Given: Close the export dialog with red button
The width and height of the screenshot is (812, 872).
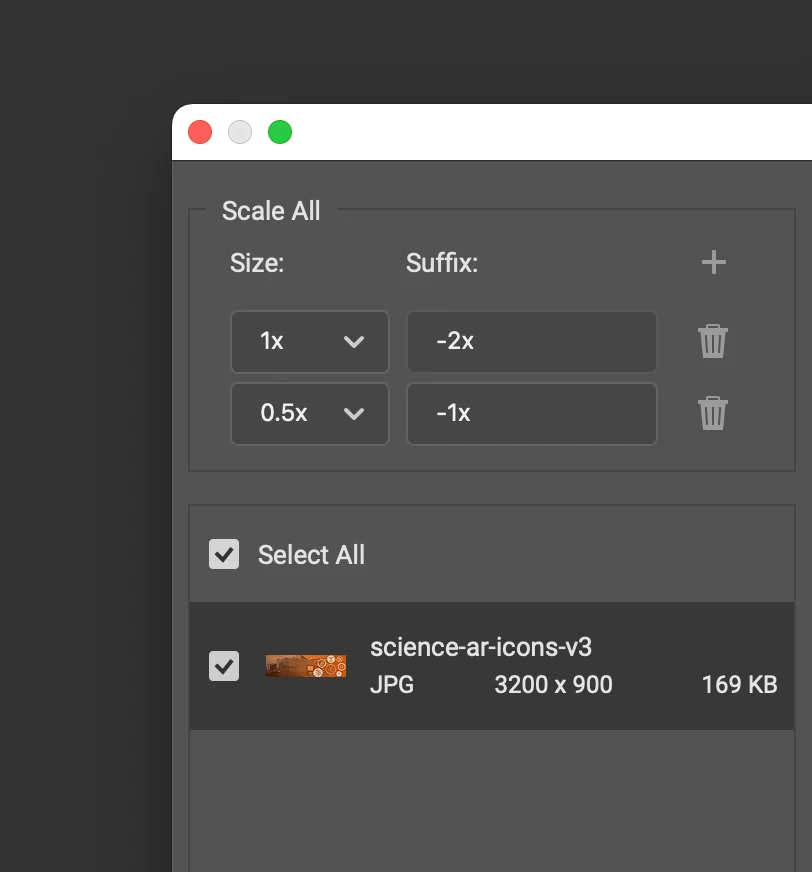Looking at the screenshot, I should pos(200,132).
